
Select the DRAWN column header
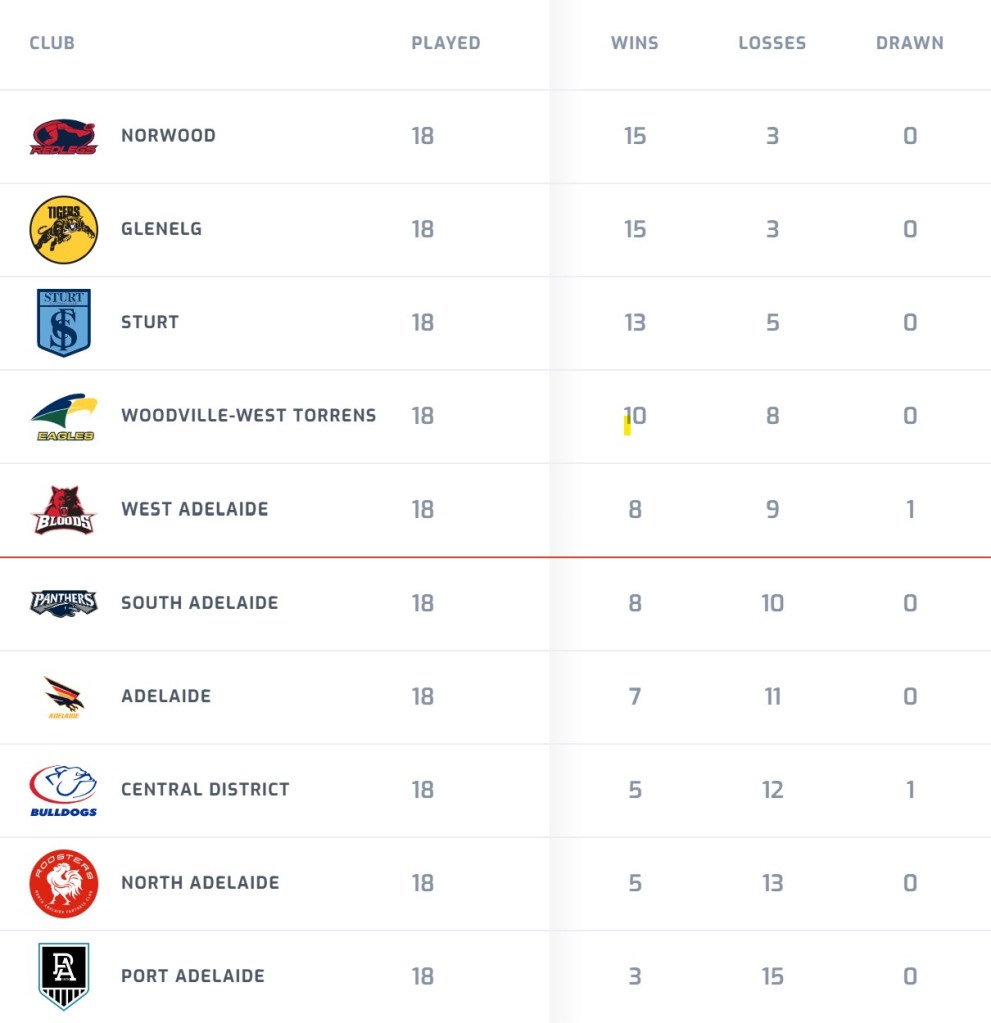coord(909,43)
